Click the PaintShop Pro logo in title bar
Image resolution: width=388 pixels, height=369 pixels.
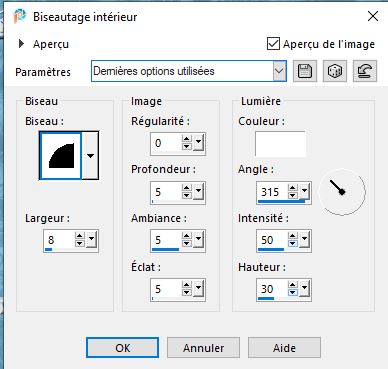pyautogui.click(x=20, y=16)
